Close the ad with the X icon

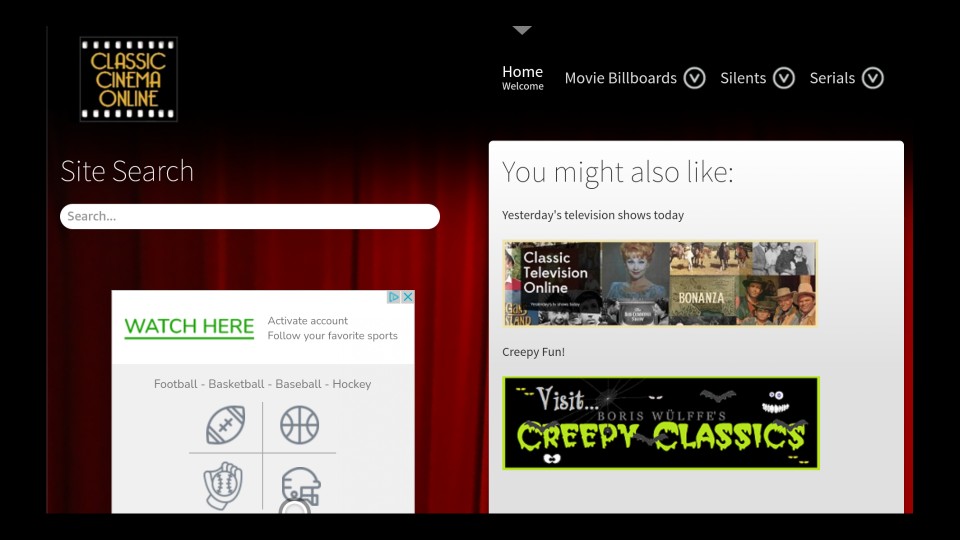408,297
